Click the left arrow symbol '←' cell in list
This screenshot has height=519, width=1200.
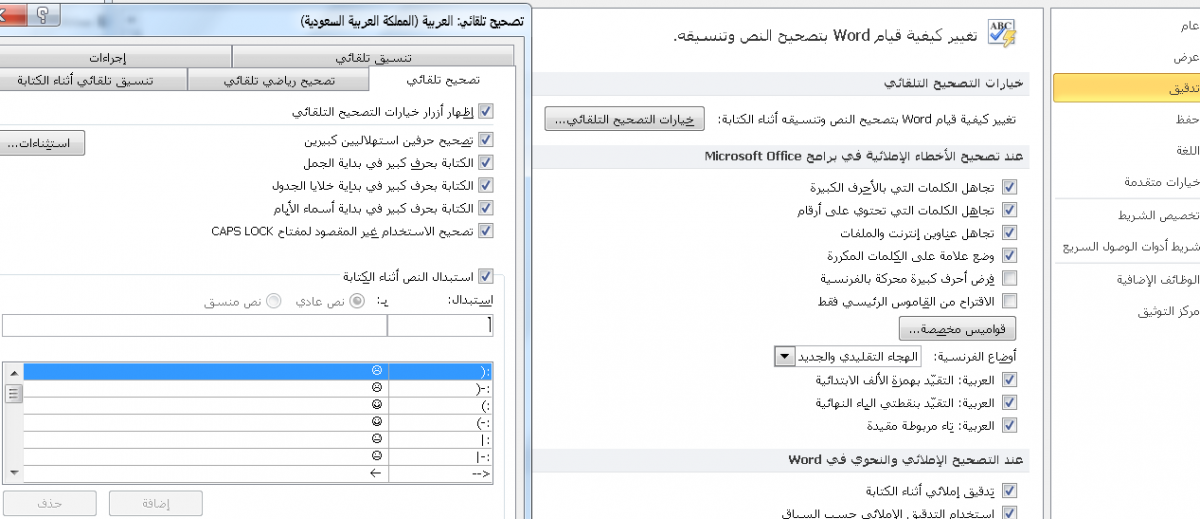[x=376, y=473]
